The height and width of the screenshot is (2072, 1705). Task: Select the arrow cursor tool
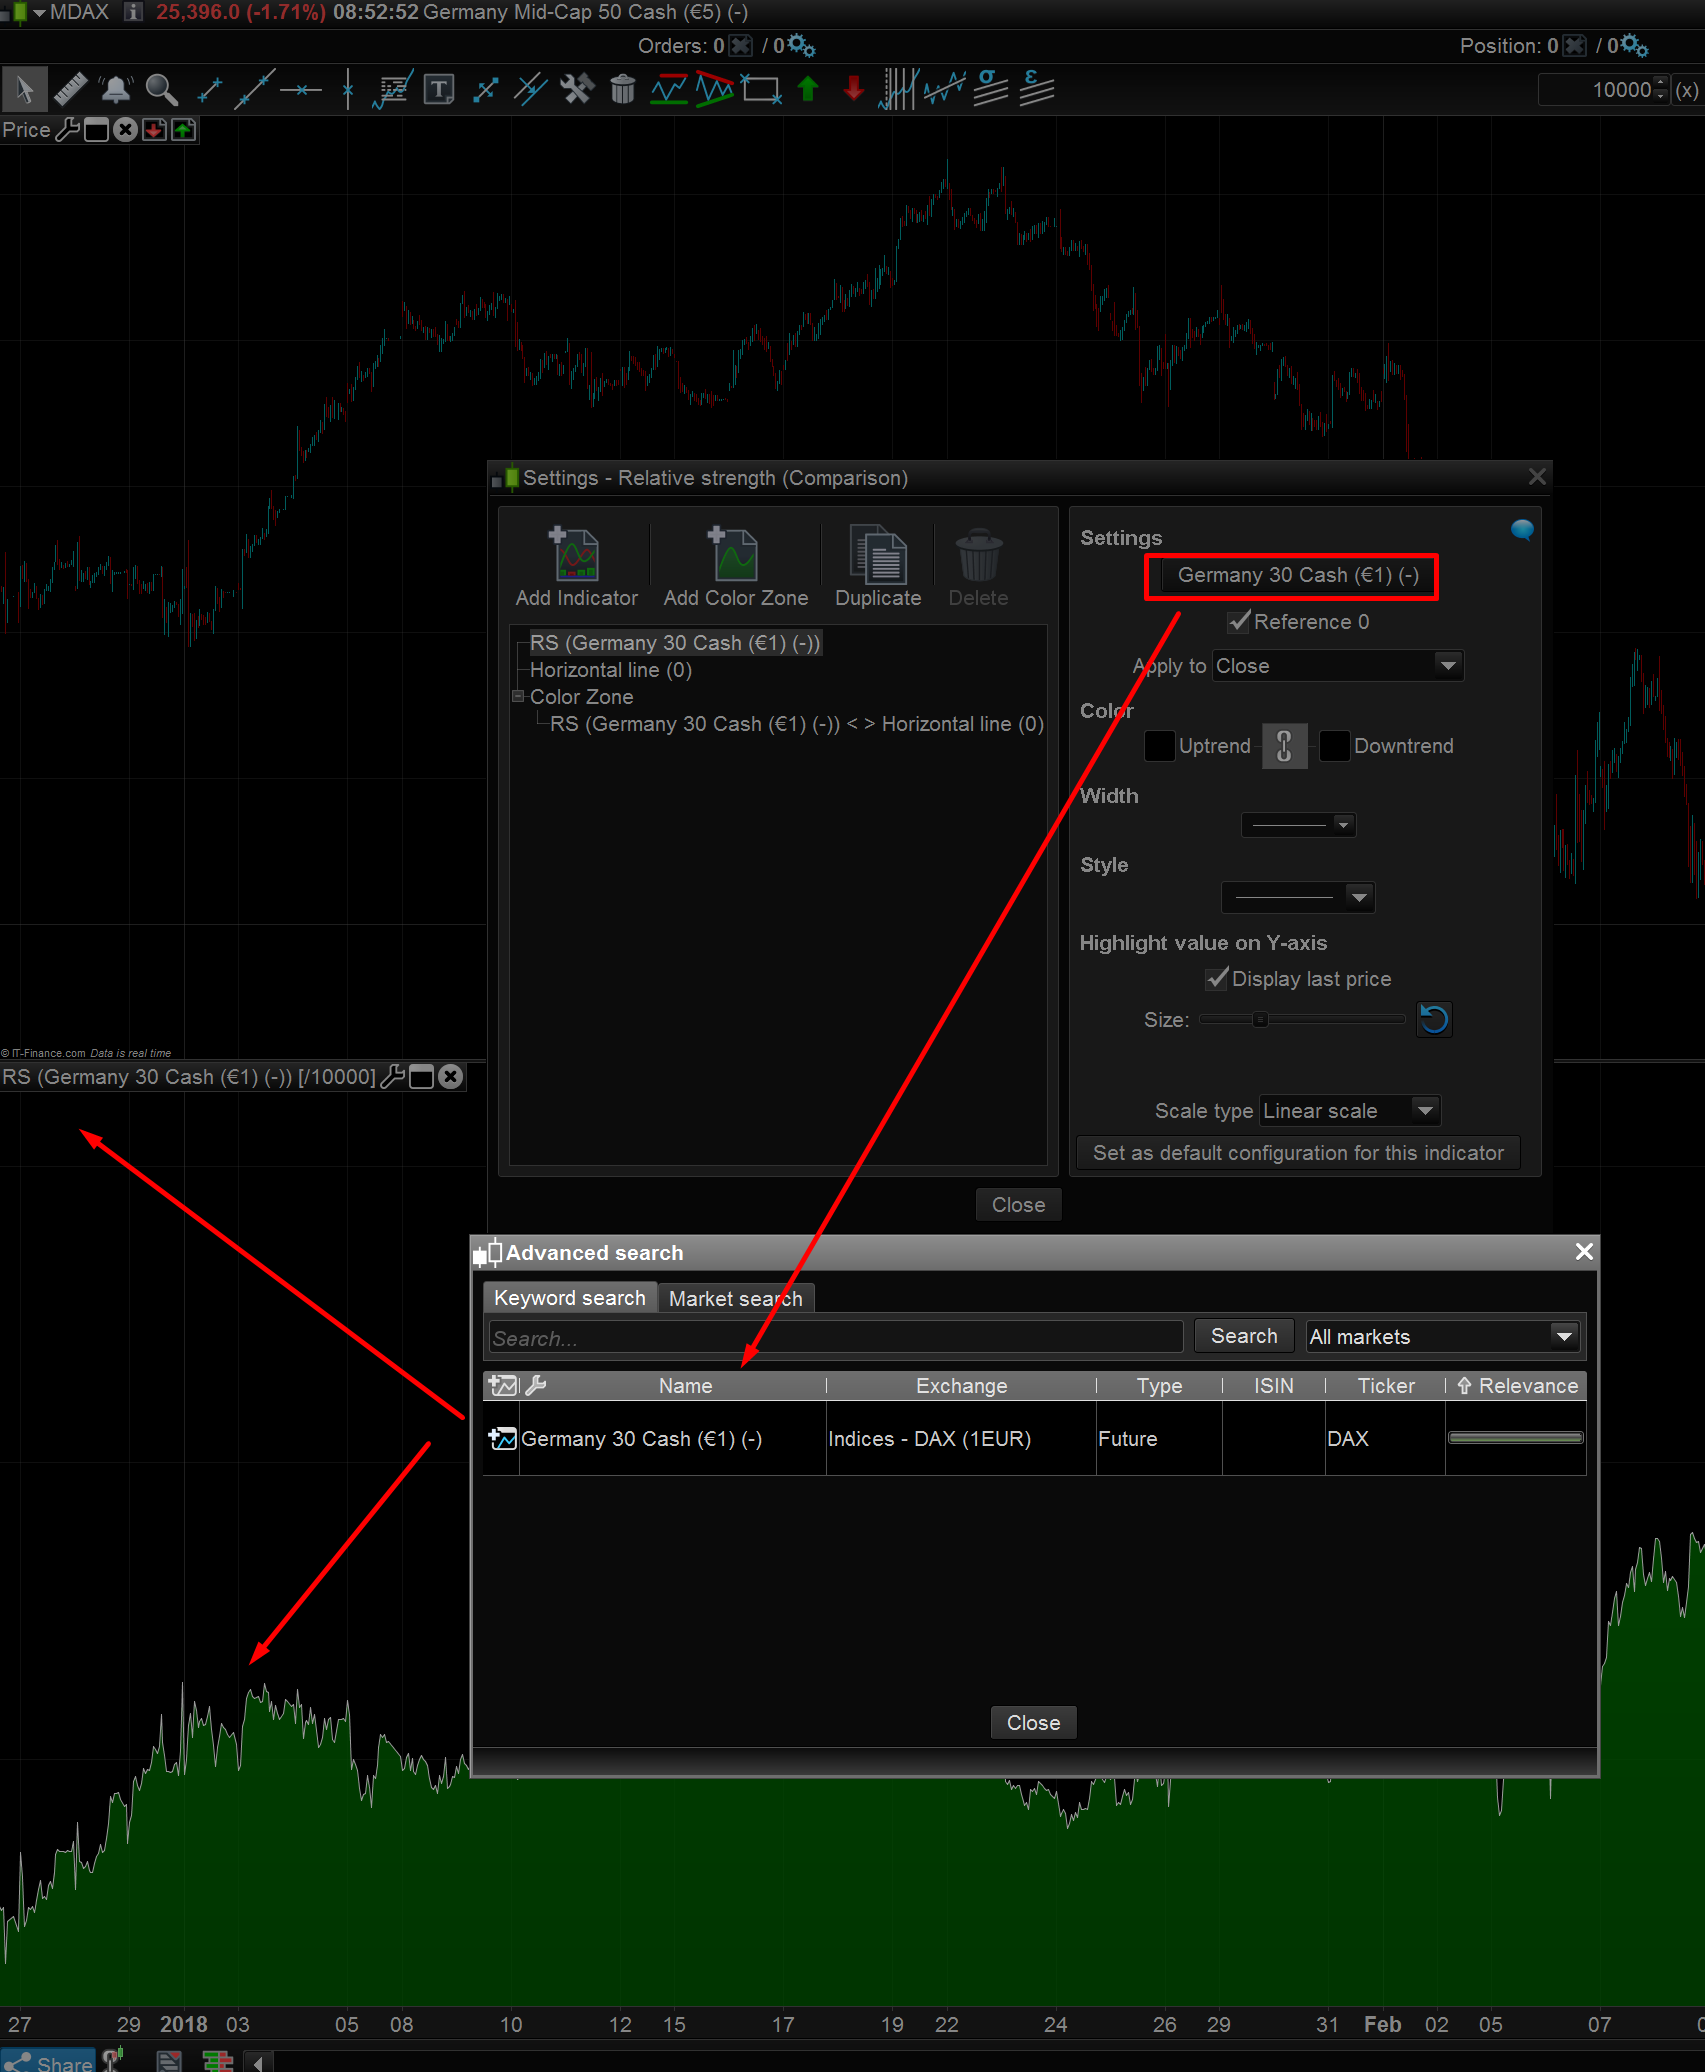click(24, 90)
